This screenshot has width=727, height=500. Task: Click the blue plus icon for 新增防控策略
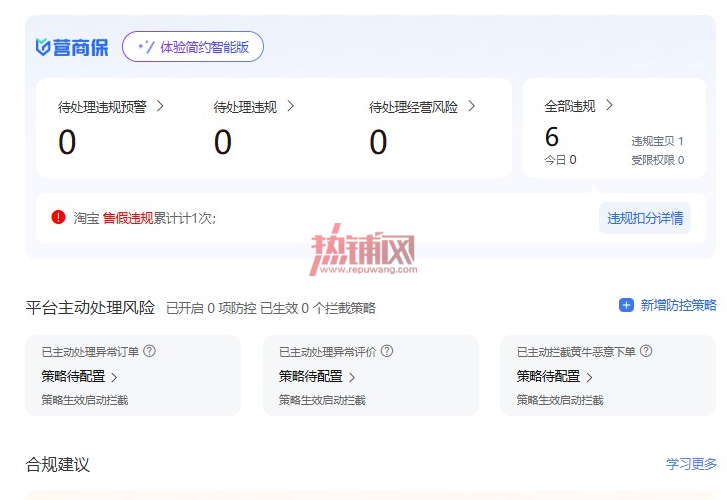(626, 305)
